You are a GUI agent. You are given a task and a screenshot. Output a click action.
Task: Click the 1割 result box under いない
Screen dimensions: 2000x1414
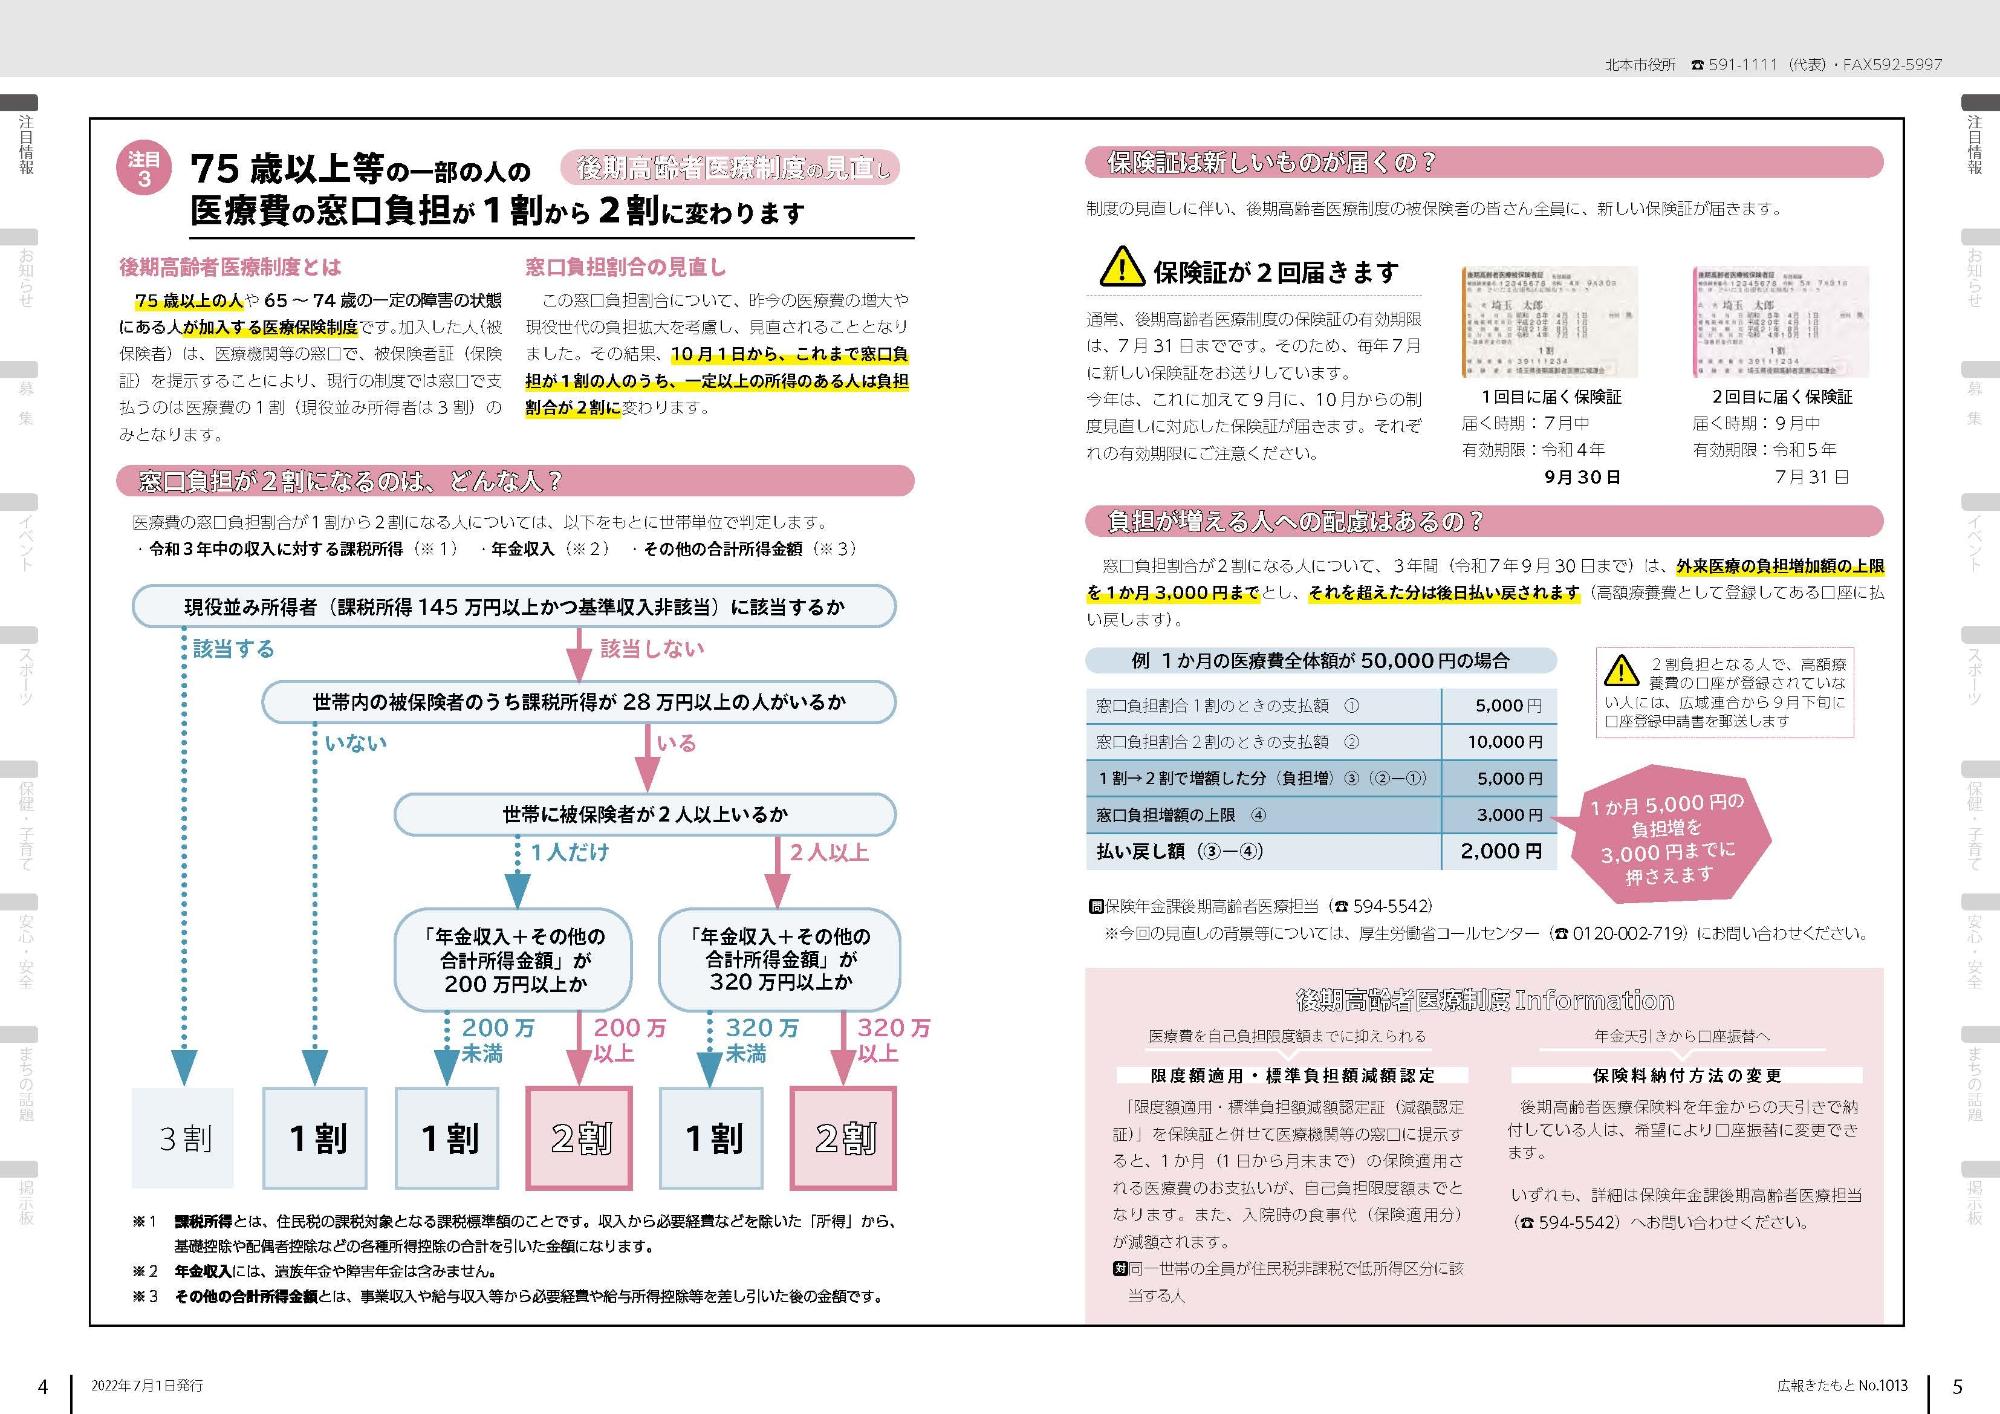click(x=315, y=1138)
